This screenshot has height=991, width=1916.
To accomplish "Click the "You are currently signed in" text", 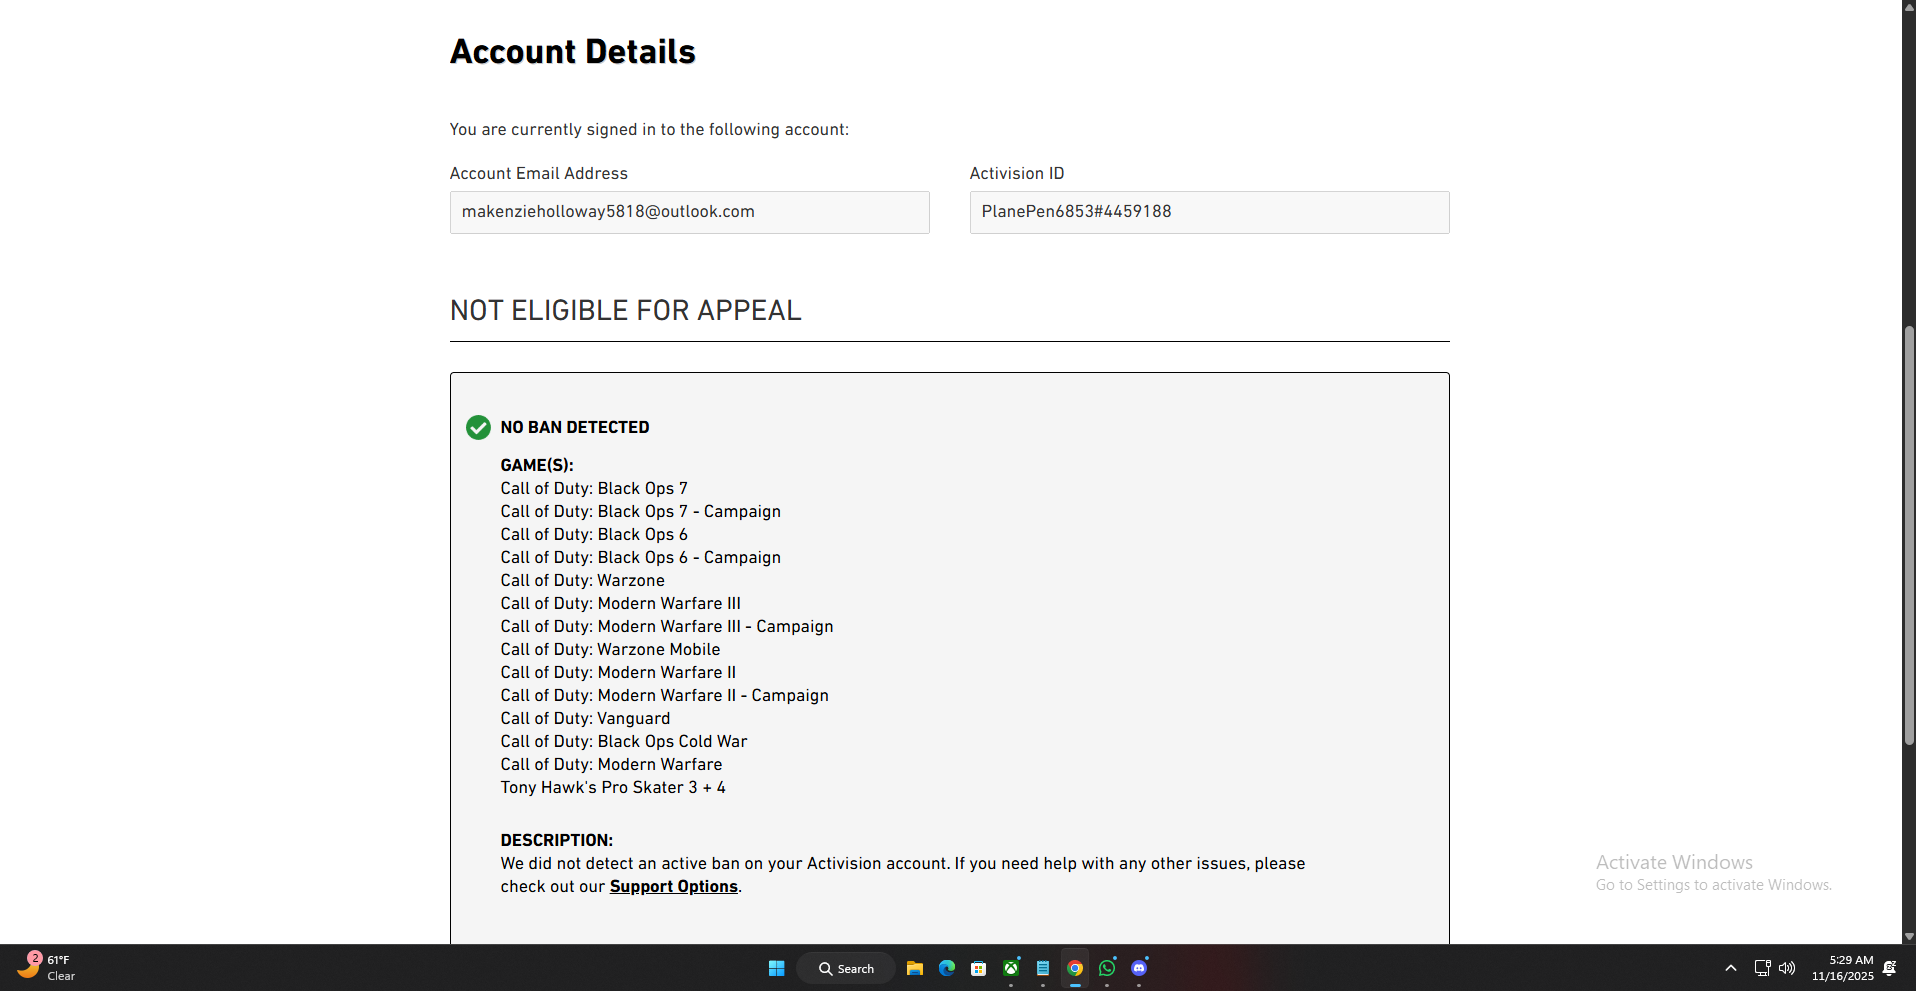I will (x=649, y=129).
